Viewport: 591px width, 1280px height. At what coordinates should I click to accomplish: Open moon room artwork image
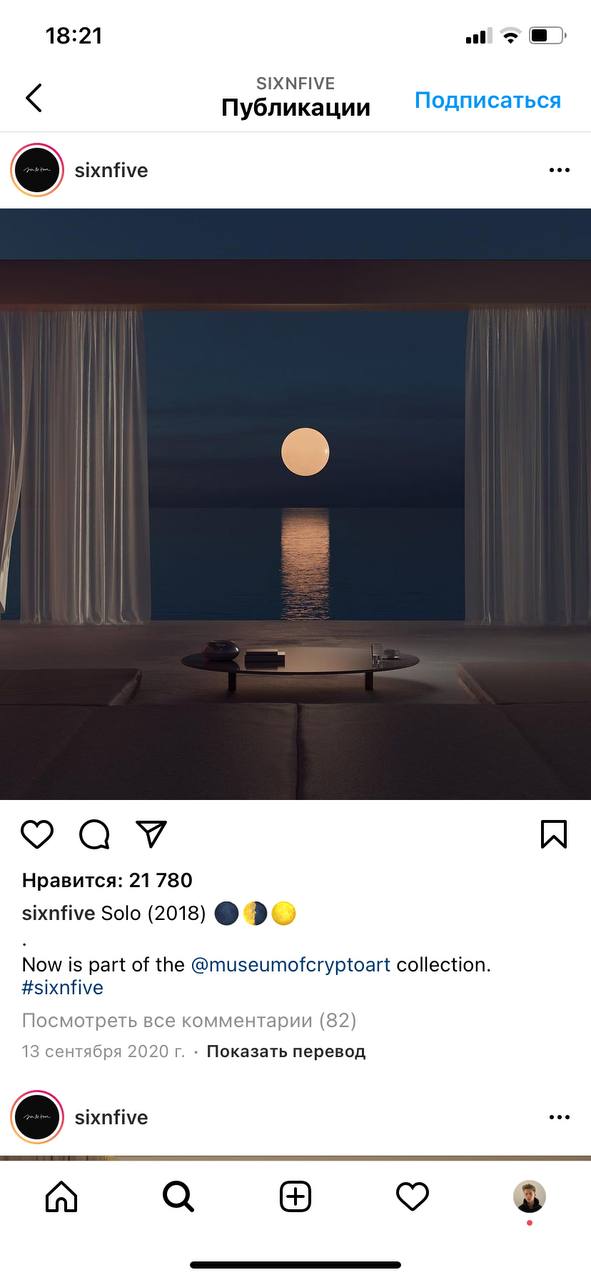[295, 504]
